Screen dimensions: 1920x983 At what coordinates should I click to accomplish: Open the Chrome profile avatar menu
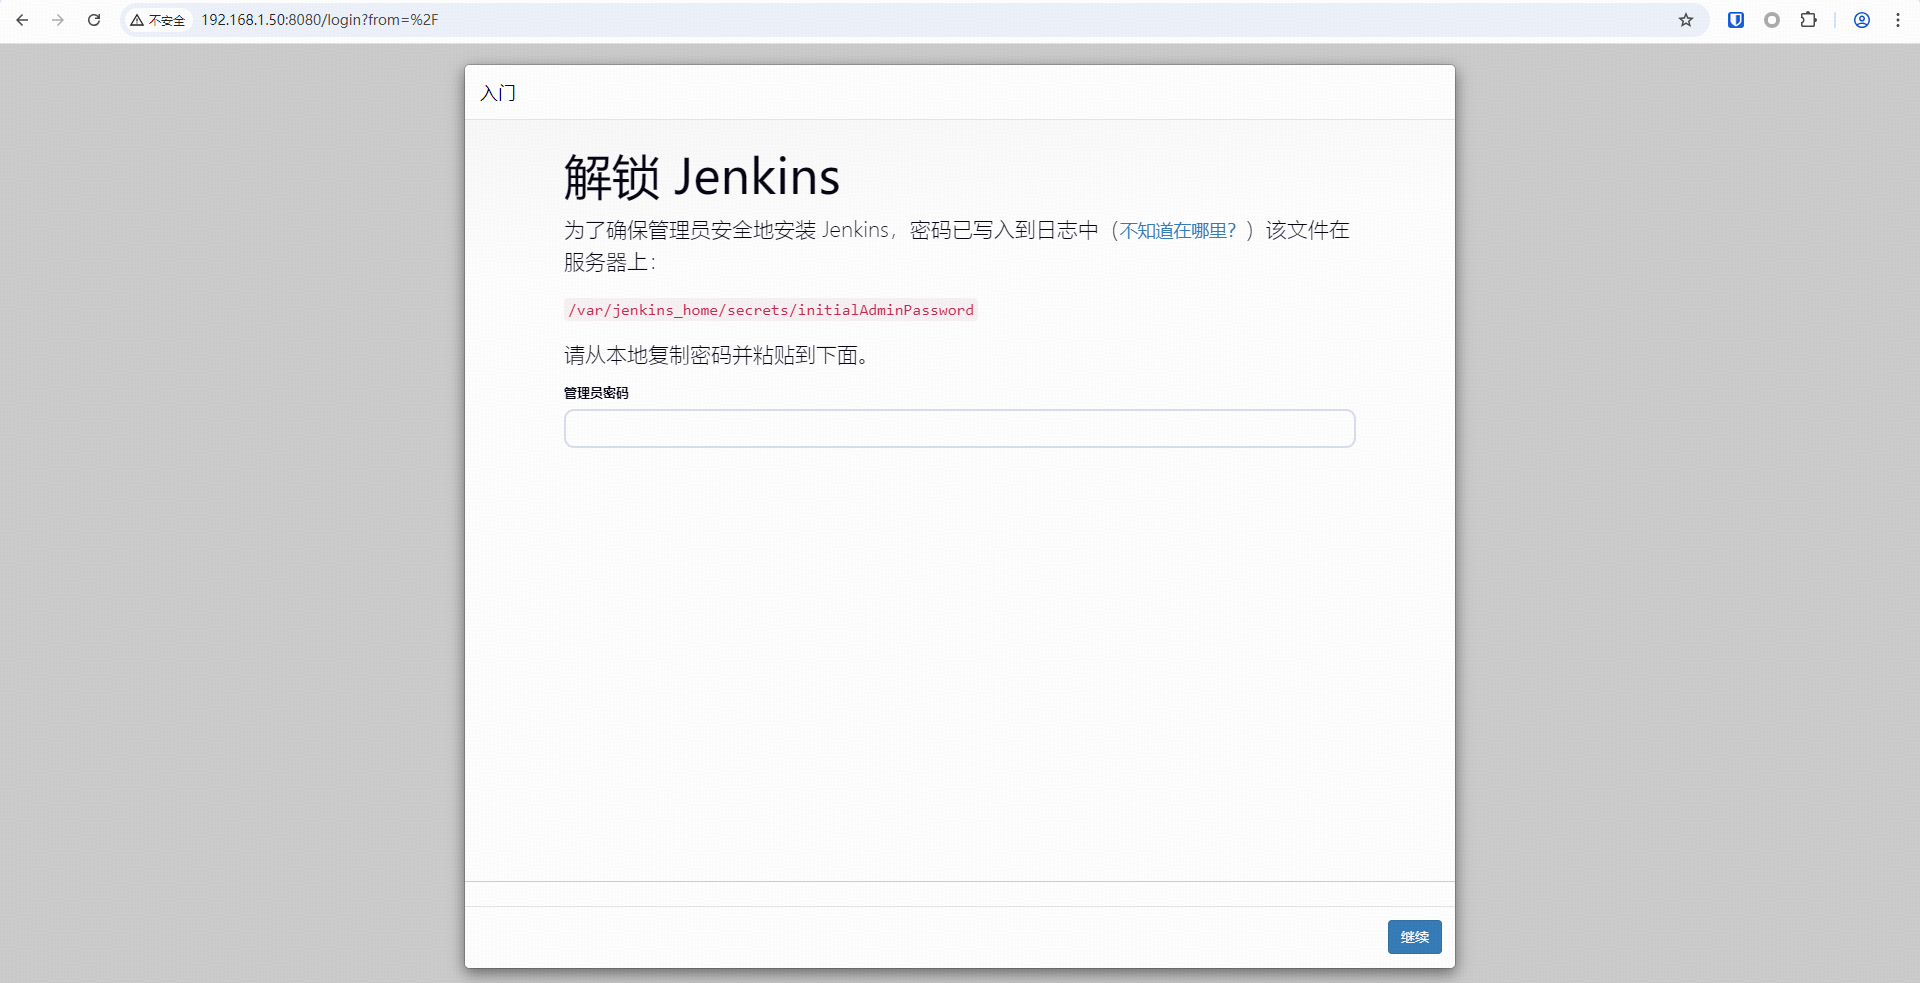pos(1862,20)
